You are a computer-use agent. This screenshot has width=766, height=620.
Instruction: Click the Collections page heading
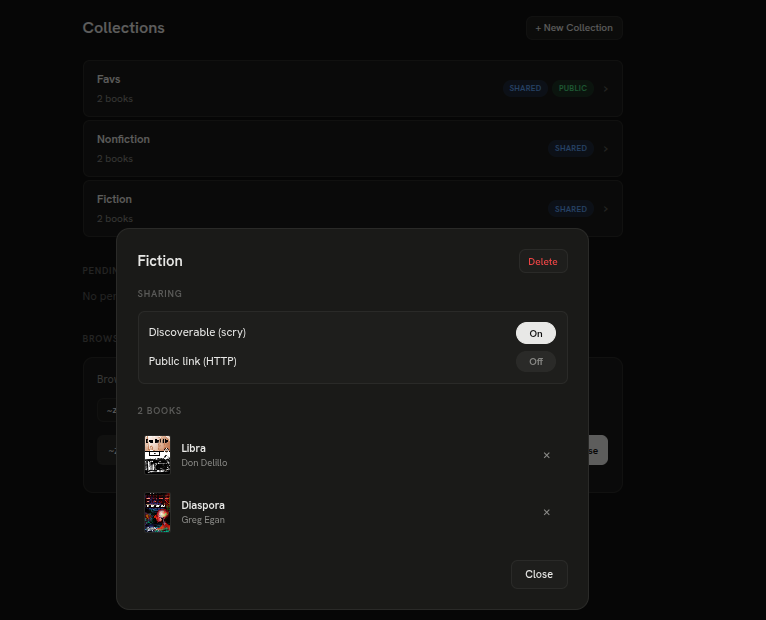pos(124,28)
